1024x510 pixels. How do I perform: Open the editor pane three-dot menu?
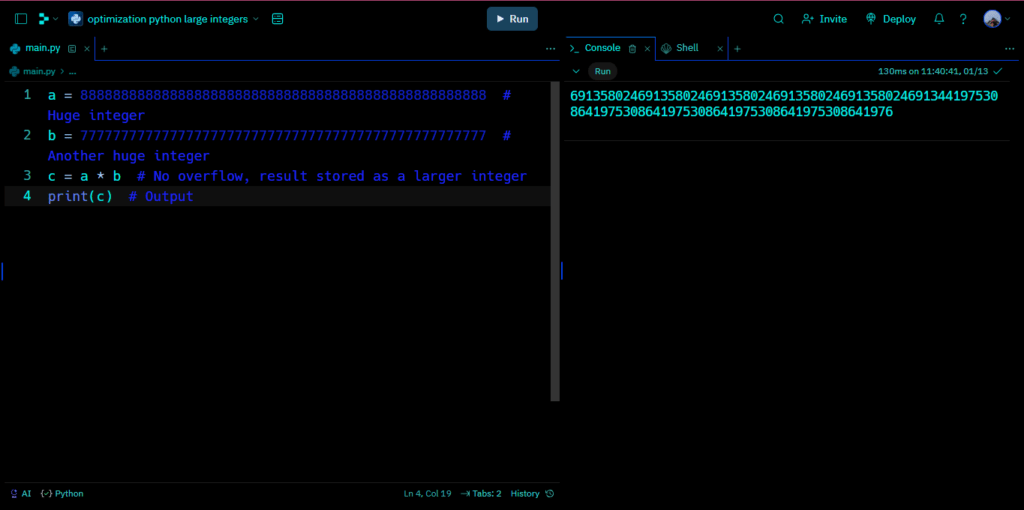[551, 48]
